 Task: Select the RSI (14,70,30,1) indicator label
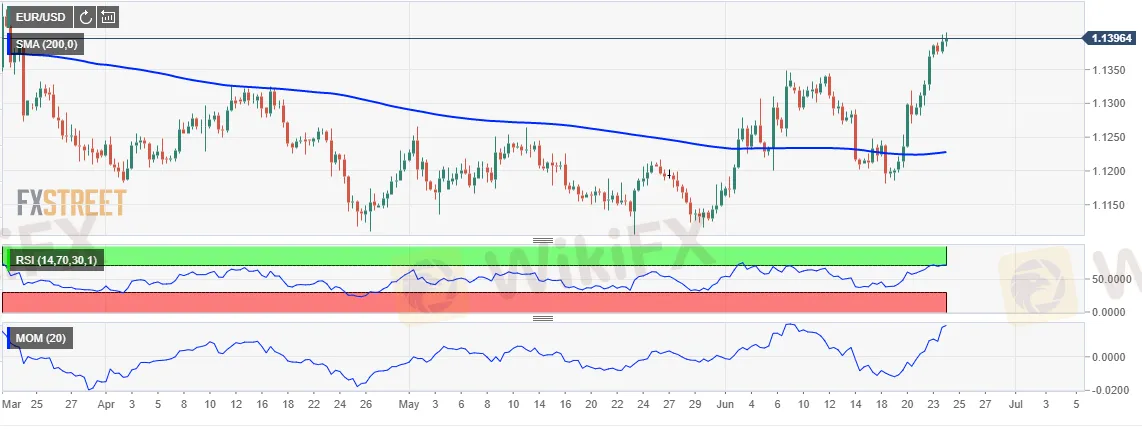(x=55, y=260)
